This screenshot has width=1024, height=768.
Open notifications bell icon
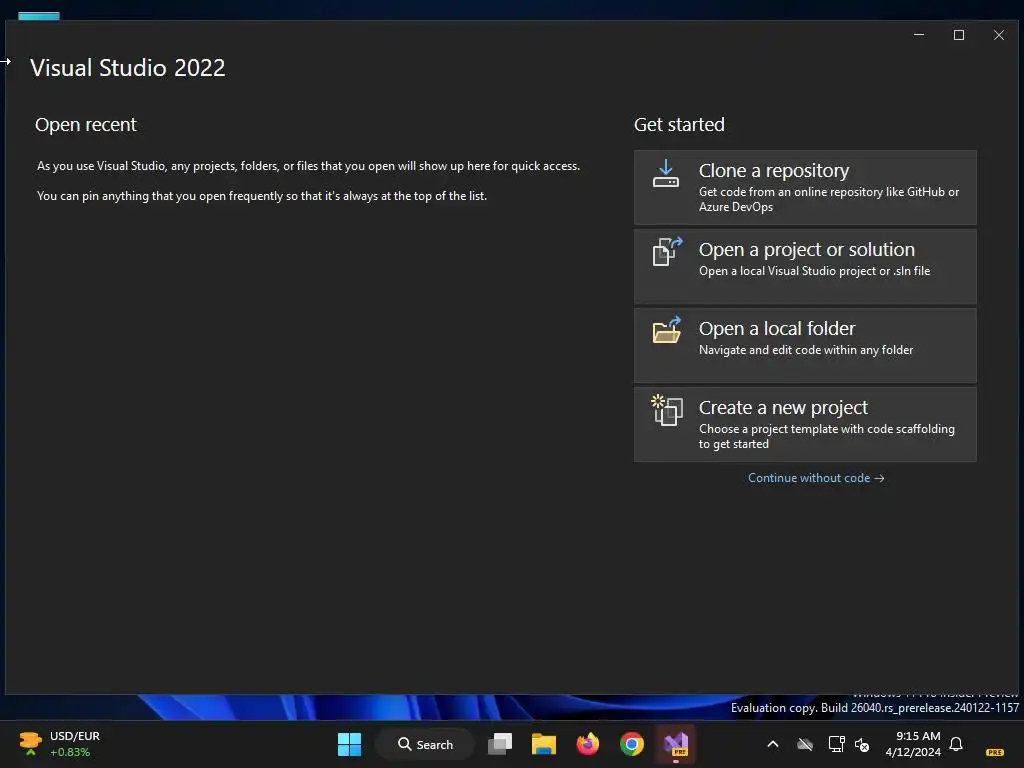click(x=956, y=744)
